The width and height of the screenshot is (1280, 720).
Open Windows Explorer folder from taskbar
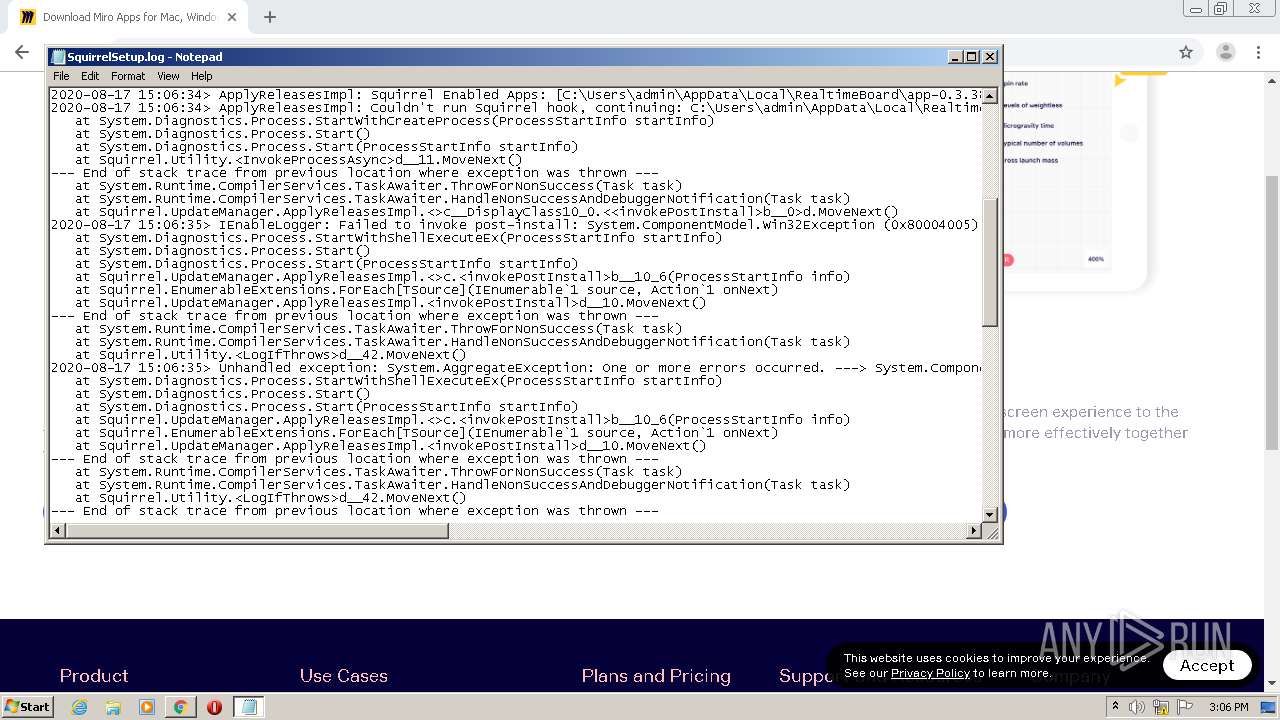click(113, 707)
